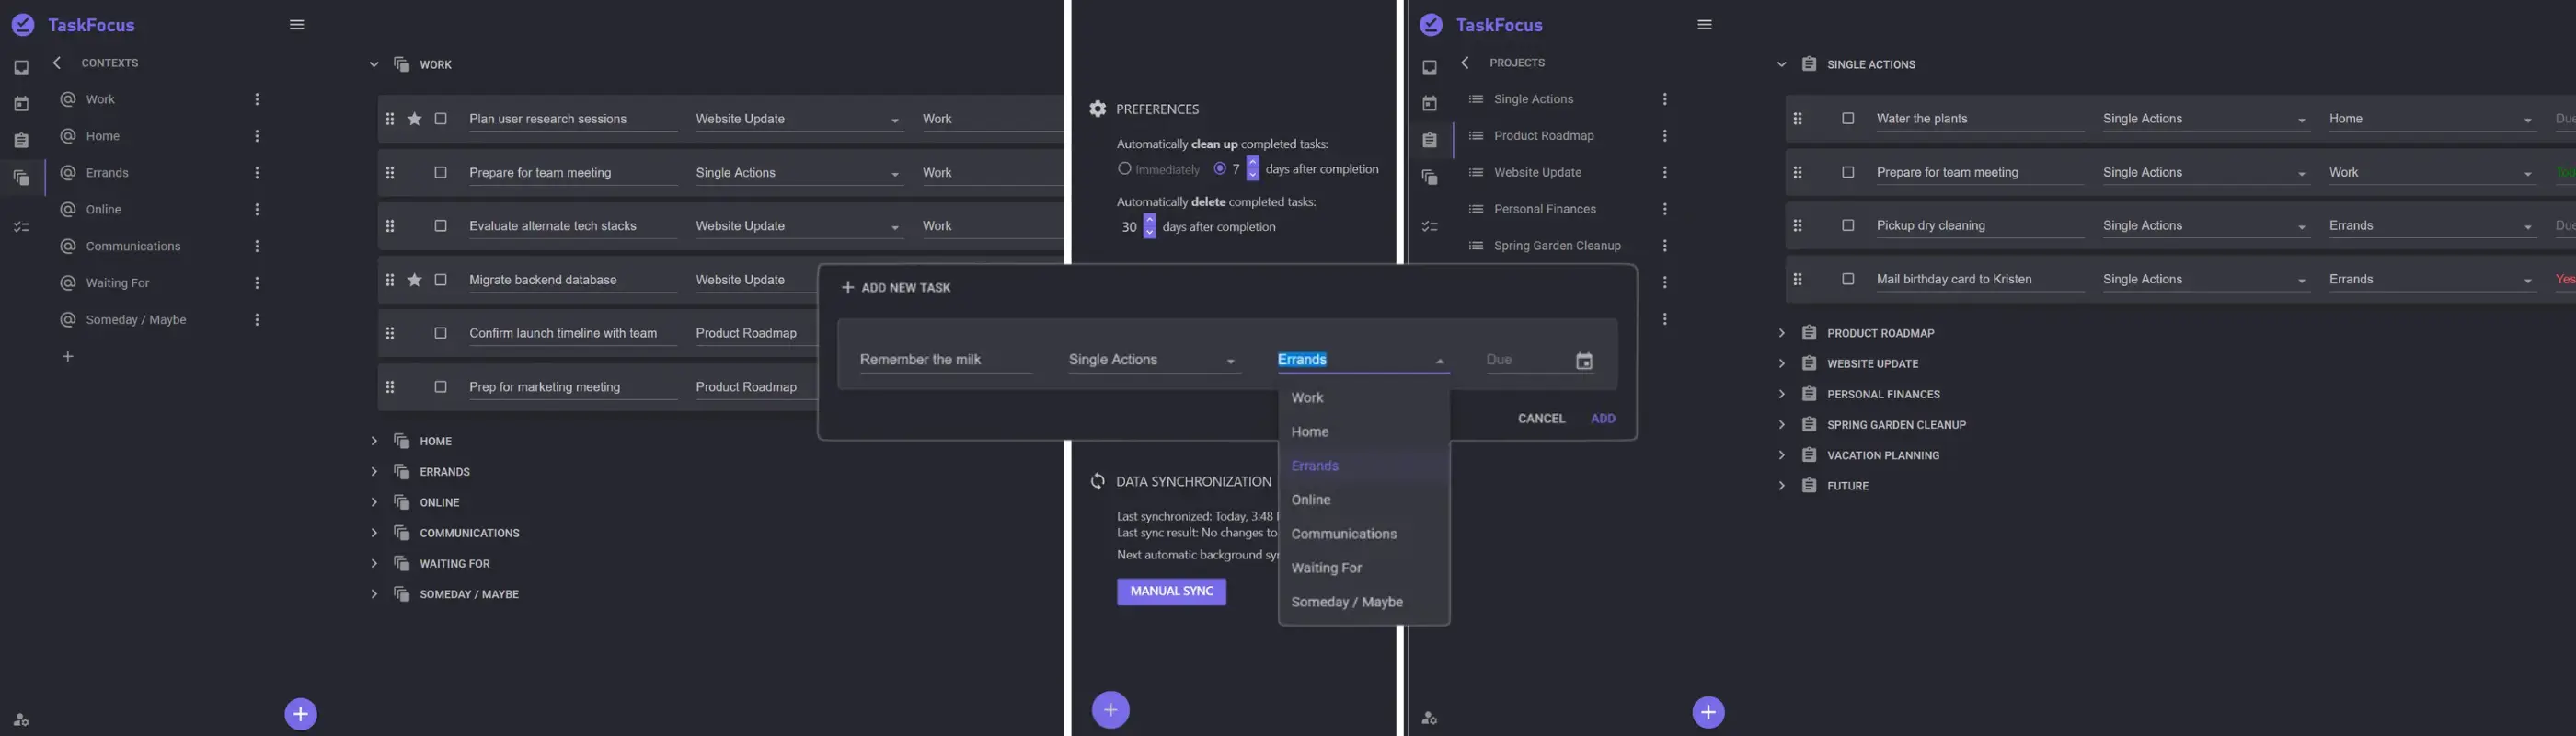
Task: Click the star on Plan user research sessions
Action: [414, 119]
